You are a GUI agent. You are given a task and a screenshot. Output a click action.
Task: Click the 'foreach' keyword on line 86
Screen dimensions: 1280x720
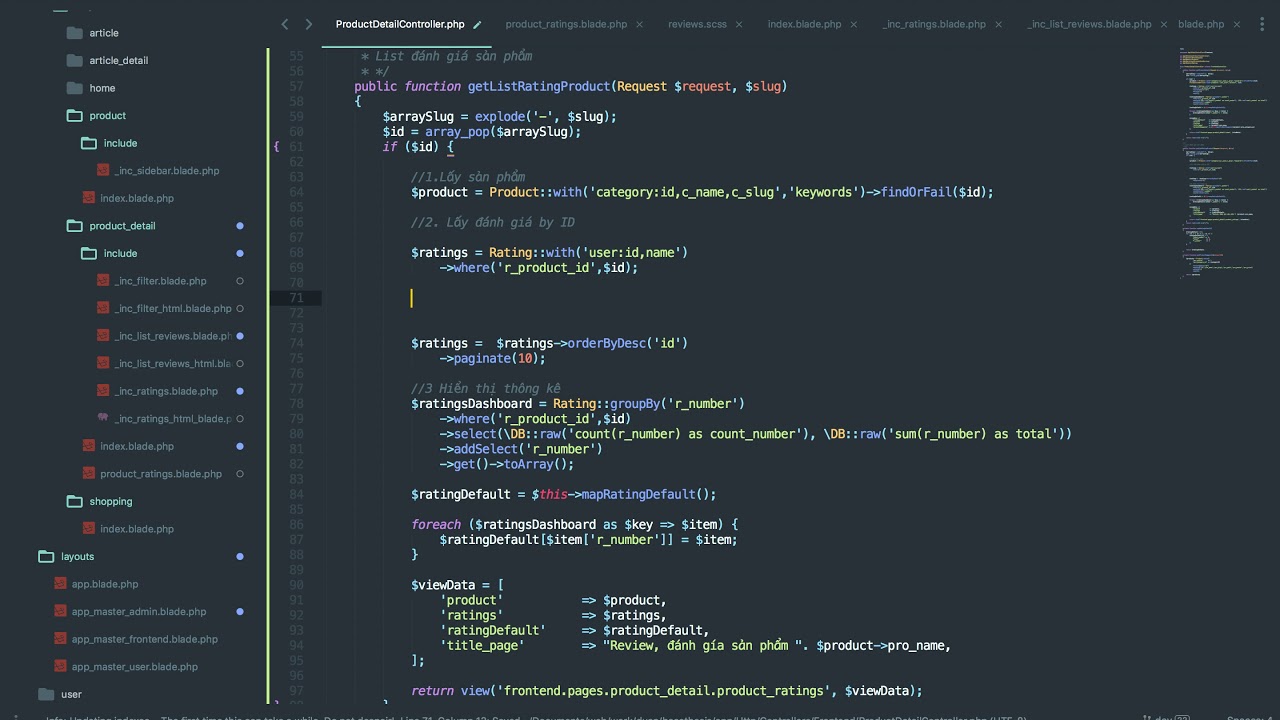click(x=436, y=524)
